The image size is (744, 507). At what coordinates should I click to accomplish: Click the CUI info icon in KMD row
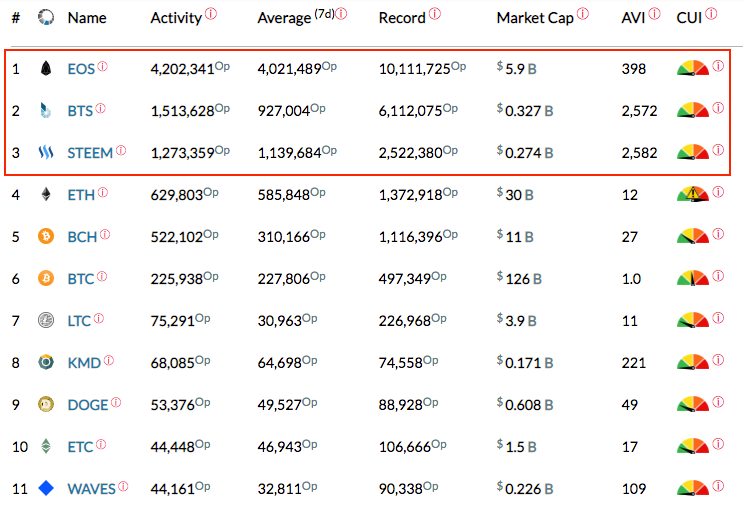[x=718, y=360]
